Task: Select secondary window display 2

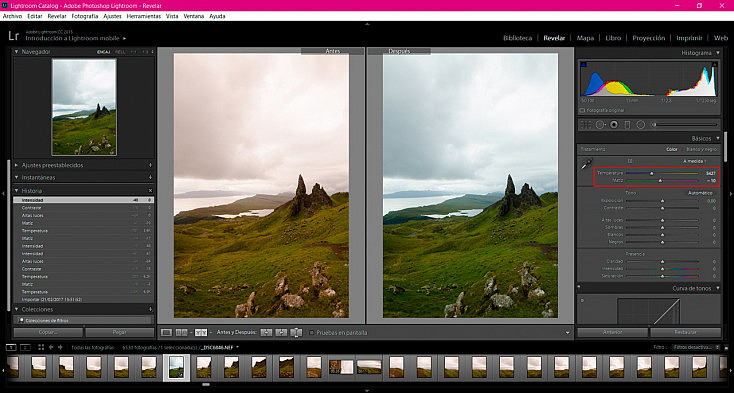Action: [25, 347]
